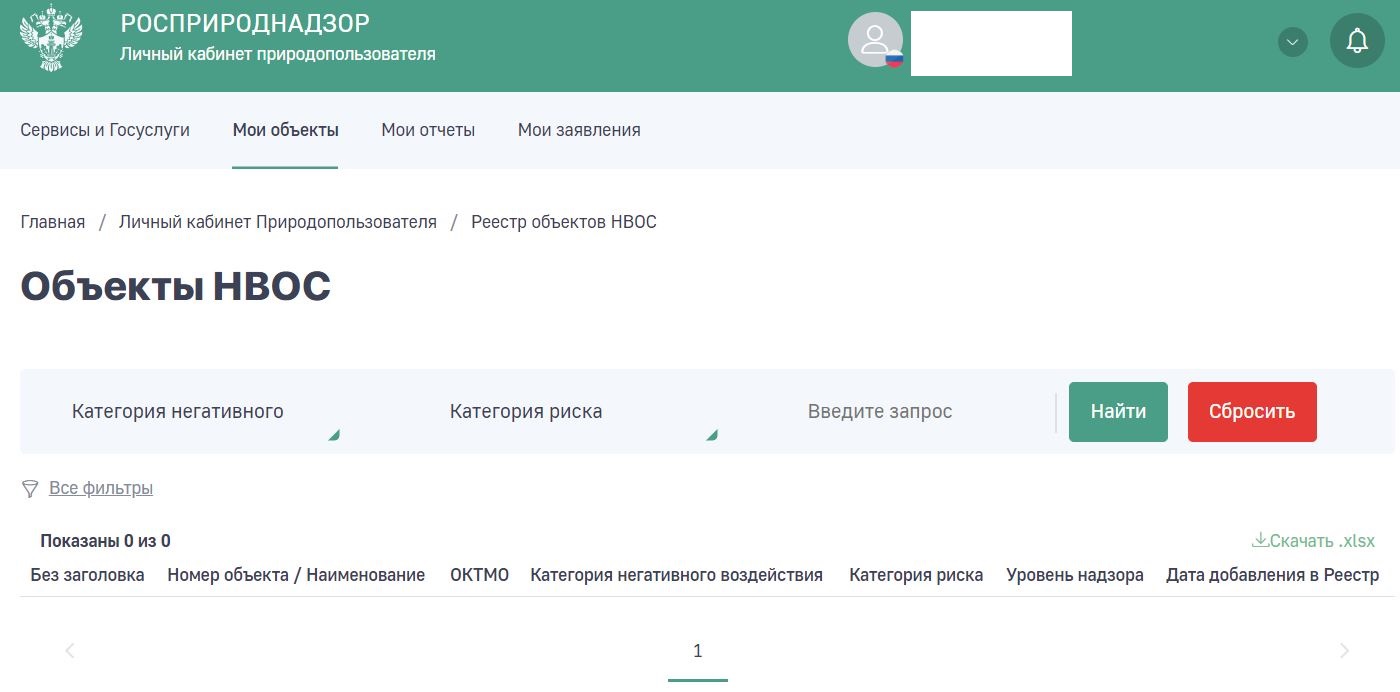Click the user profile avatar icon

[875, 40]
